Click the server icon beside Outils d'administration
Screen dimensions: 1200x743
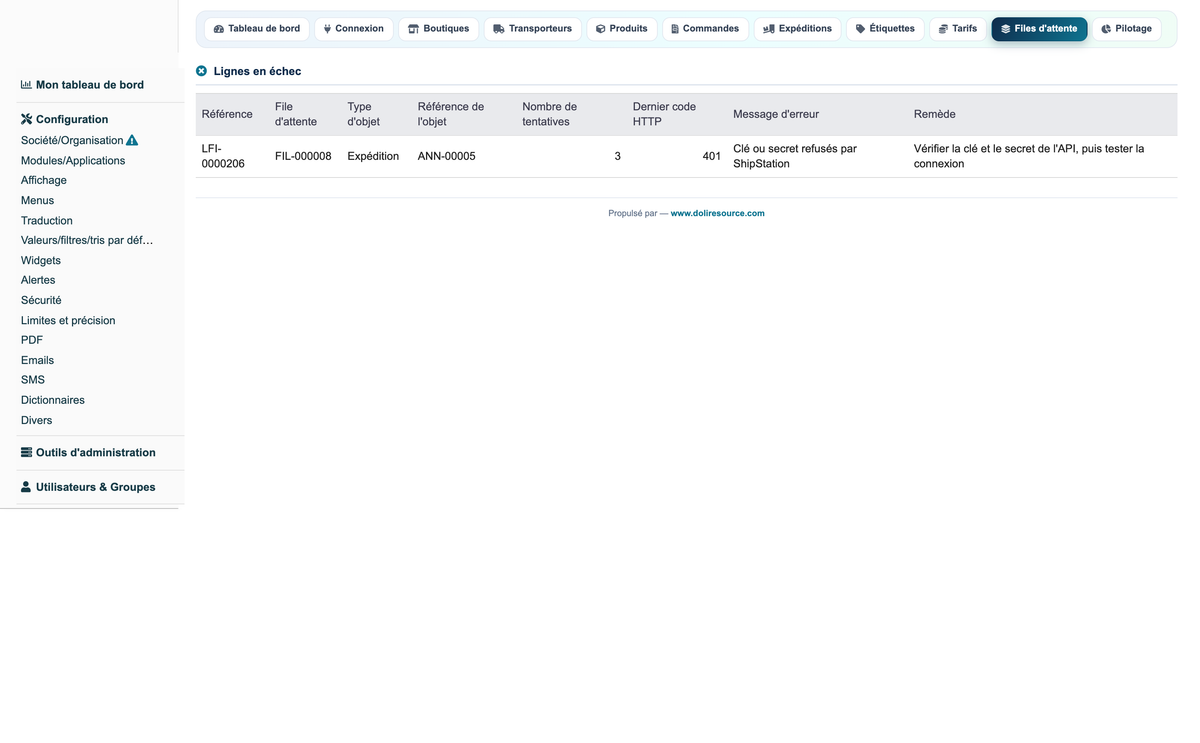(x=27, y=452)
